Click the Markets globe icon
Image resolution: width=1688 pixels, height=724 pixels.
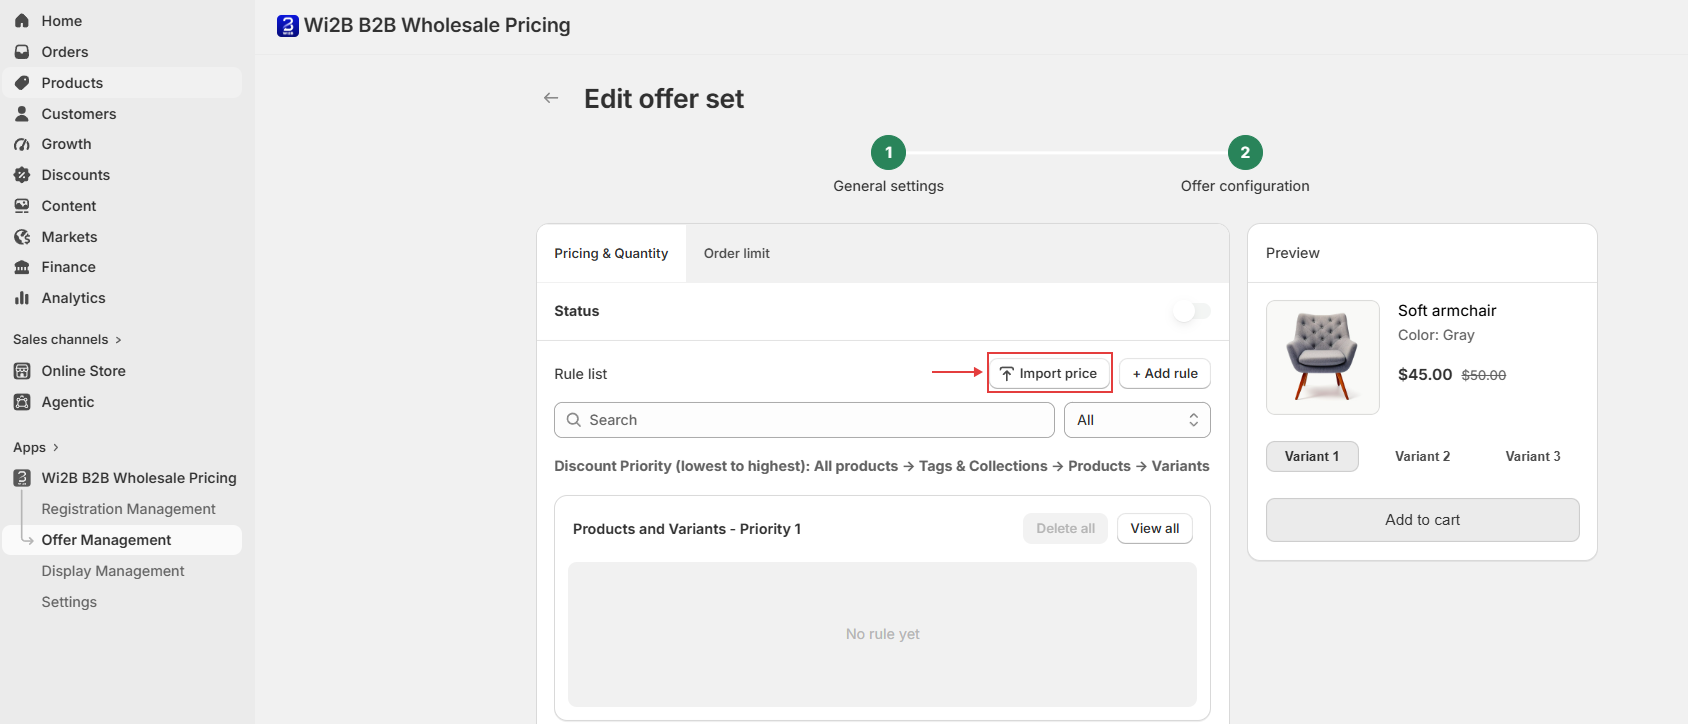(x=22, y=237)
